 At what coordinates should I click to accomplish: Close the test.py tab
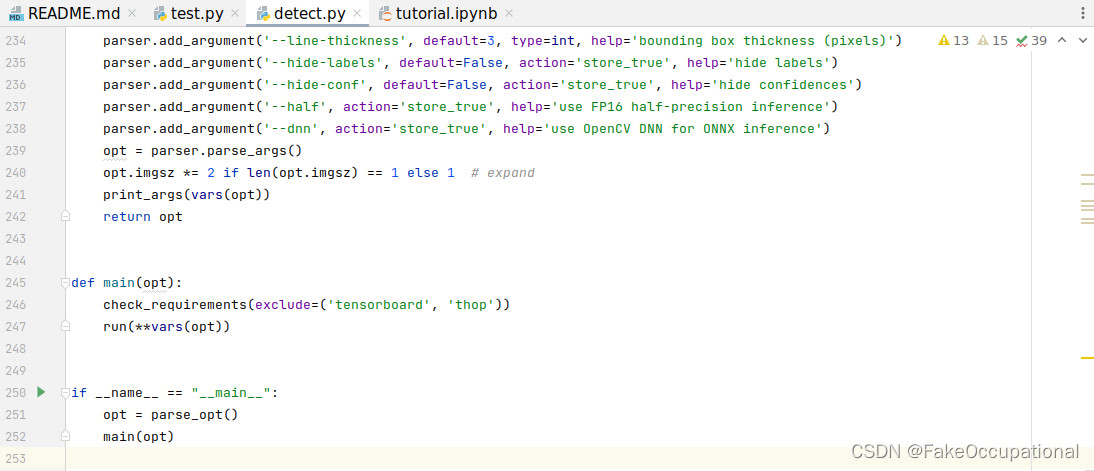(x=234, y=13)
